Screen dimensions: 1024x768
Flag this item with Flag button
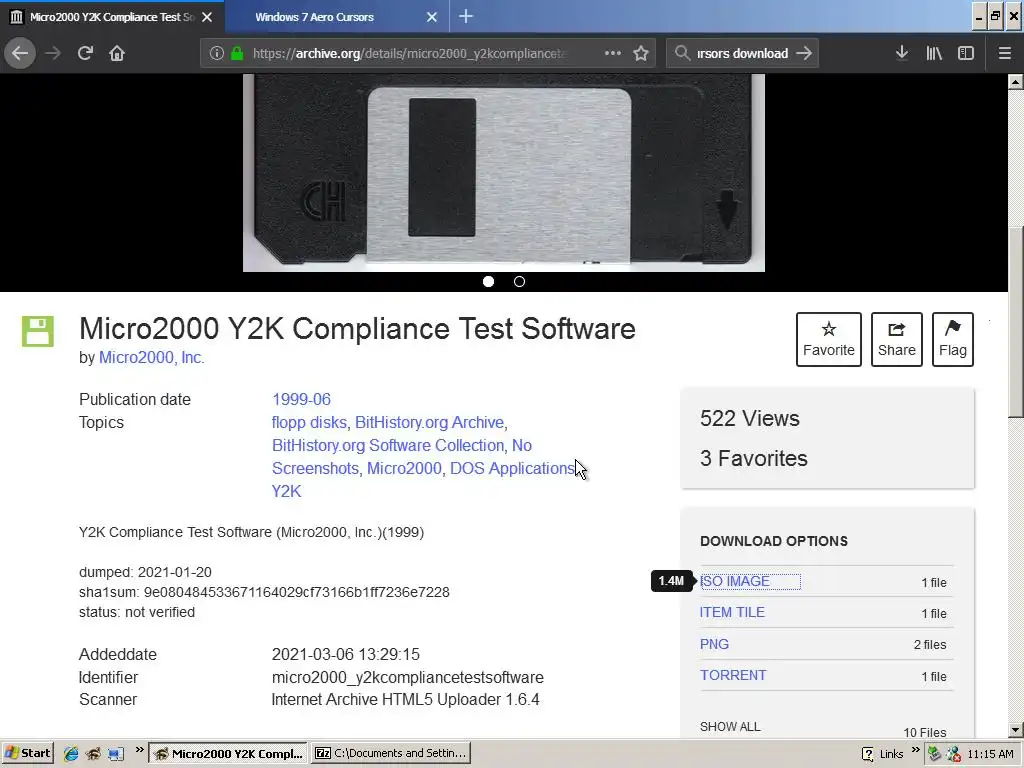click(953, 340)
